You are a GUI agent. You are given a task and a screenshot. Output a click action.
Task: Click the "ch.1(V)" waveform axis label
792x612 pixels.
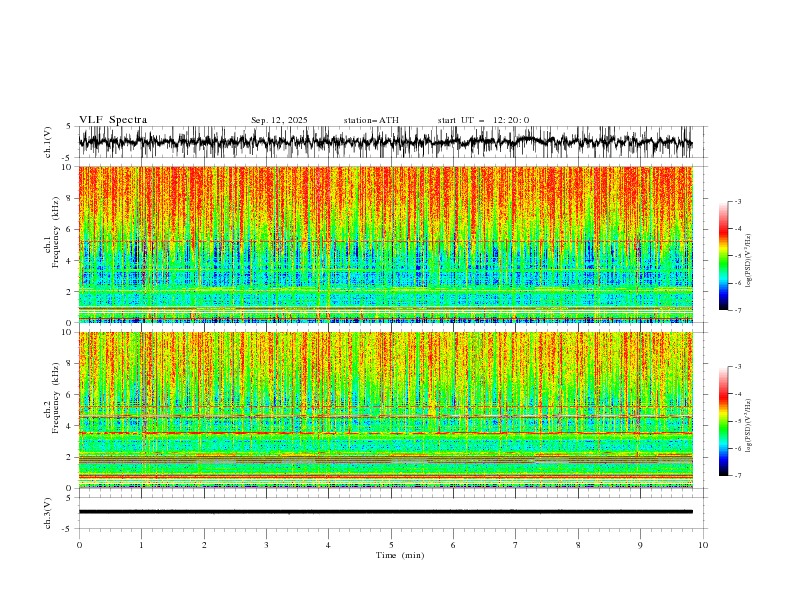48,142
